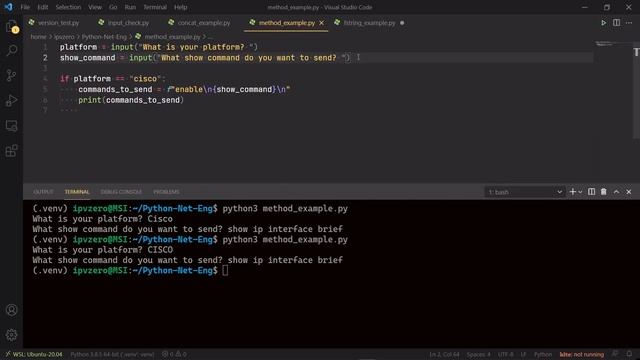Screen dimensions: 640x360
Task: Change language mode via Python status
Action: point(543,354)
